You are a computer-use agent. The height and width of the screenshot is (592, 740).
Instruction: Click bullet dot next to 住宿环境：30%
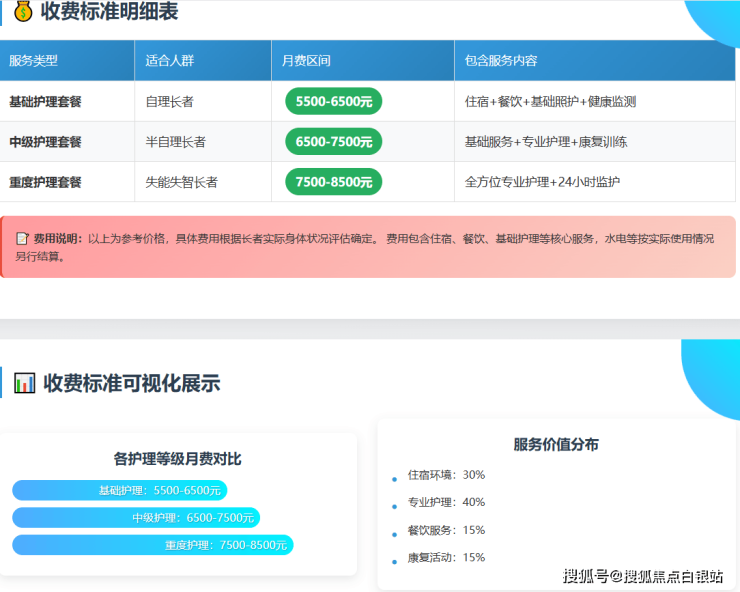(x=395, y=479)
